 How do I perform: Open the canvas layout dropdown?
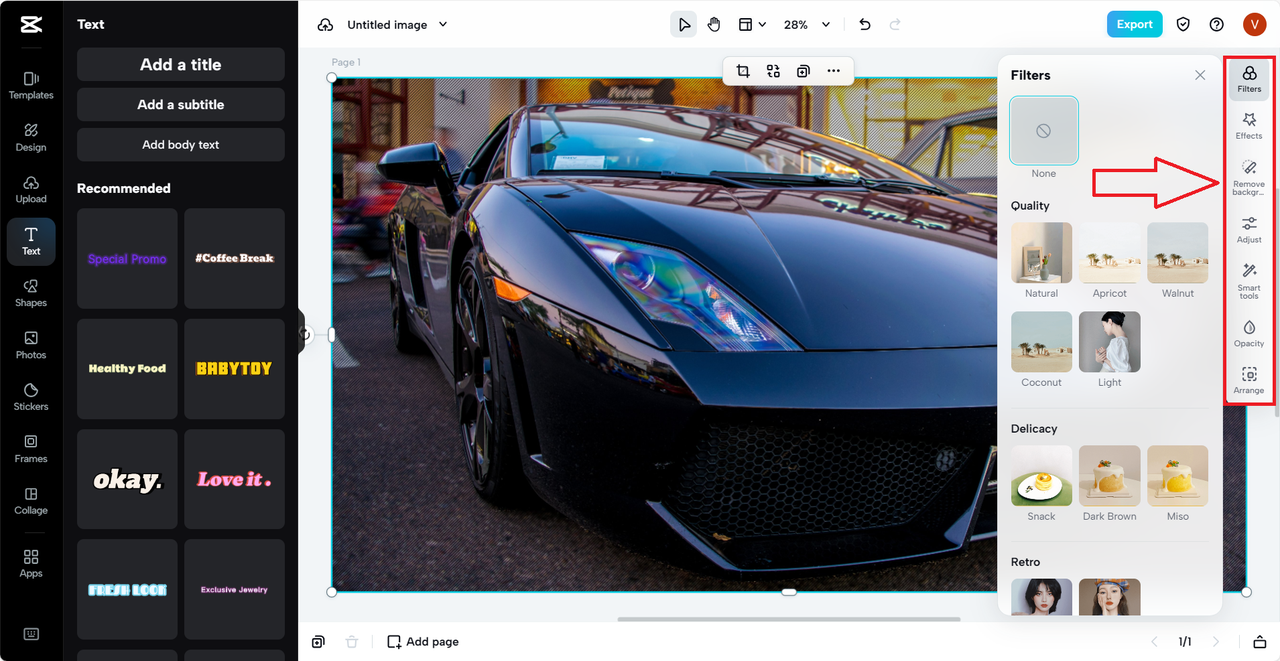coord(752,25)
